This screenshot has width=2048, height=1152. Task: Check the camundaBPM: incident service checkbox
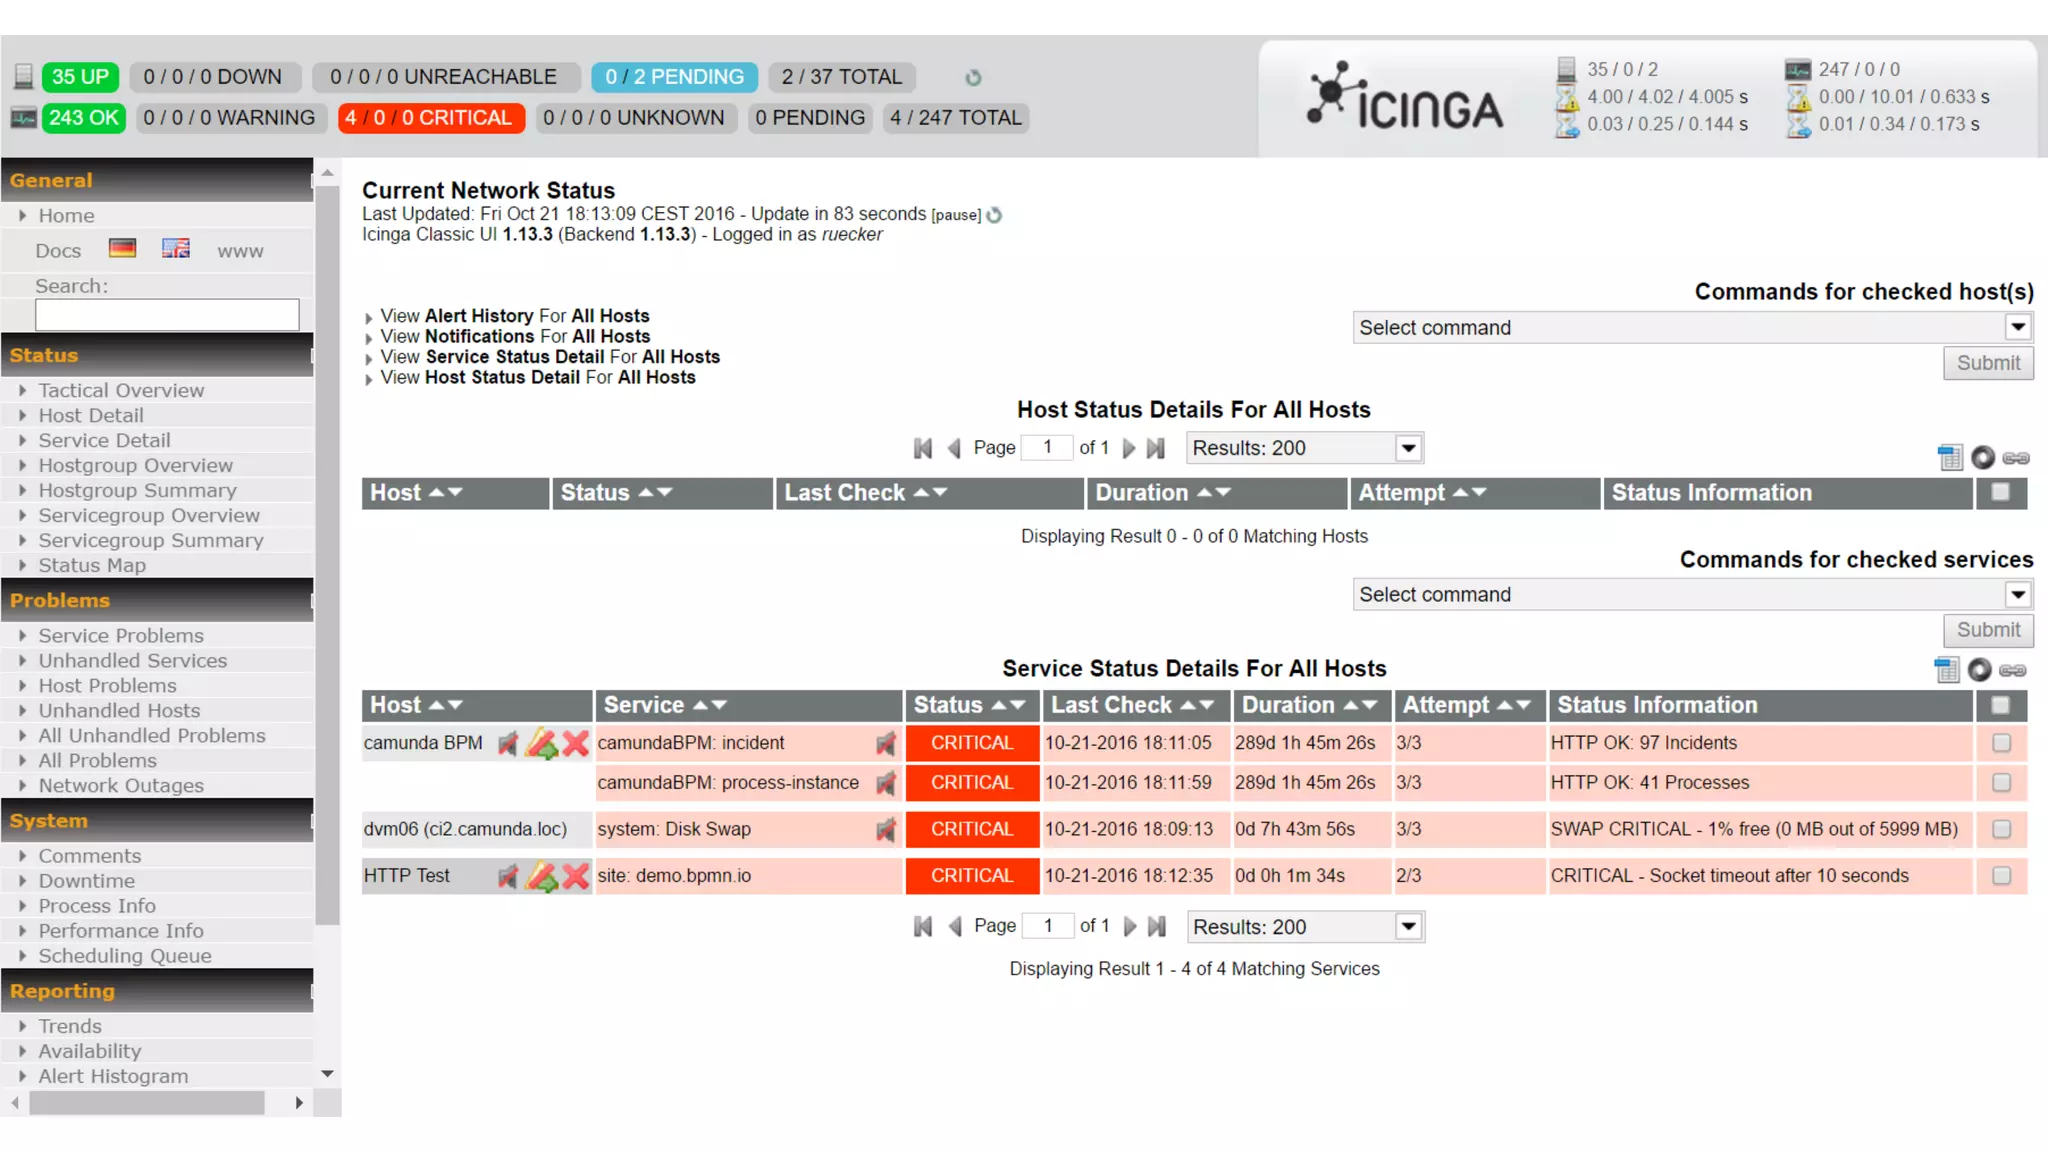(2001, 743)
